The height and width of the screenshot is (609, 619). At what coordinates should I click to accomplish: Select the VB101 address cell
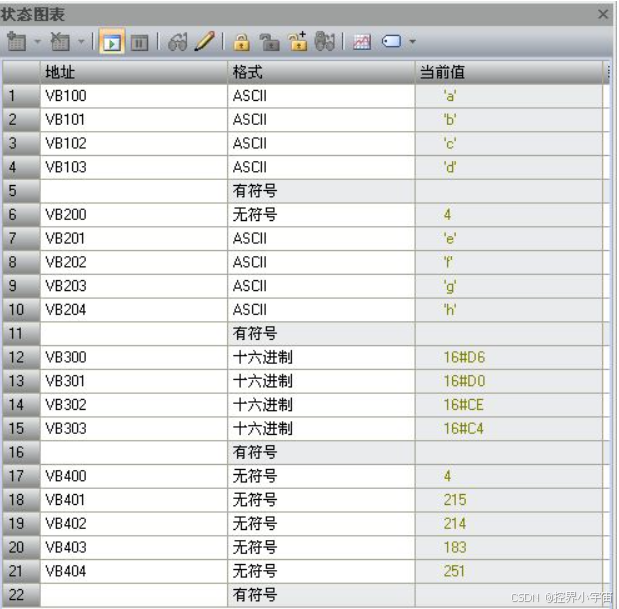[134, 120]
